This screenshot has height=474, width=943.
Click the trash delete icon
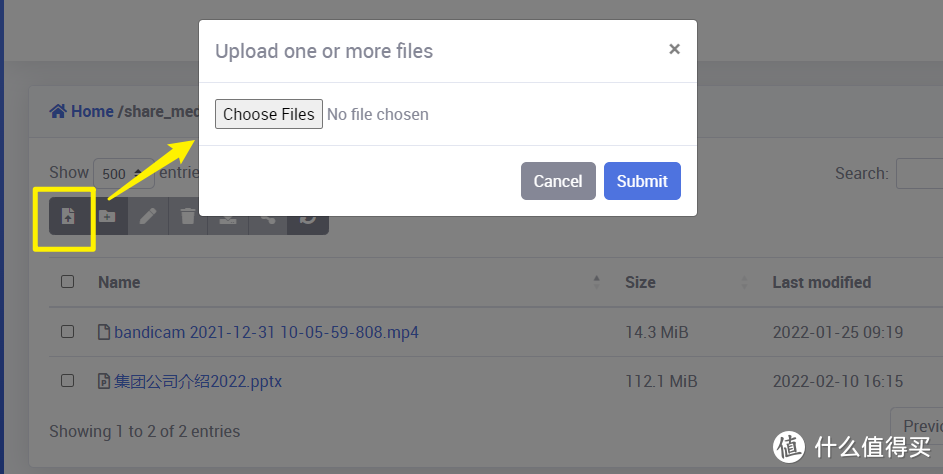tap(188, 216)
